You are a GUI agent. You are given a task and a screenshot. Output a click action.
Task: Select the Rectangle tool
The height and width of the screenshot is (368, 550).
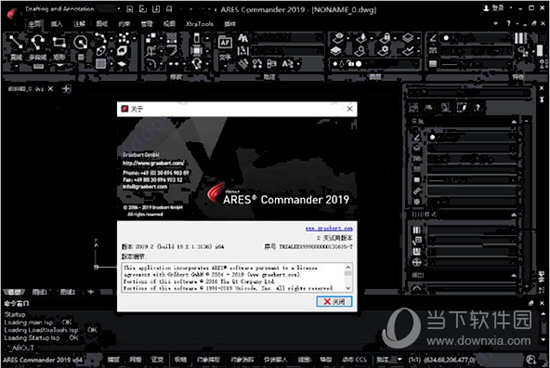click(x=59, y=42)
